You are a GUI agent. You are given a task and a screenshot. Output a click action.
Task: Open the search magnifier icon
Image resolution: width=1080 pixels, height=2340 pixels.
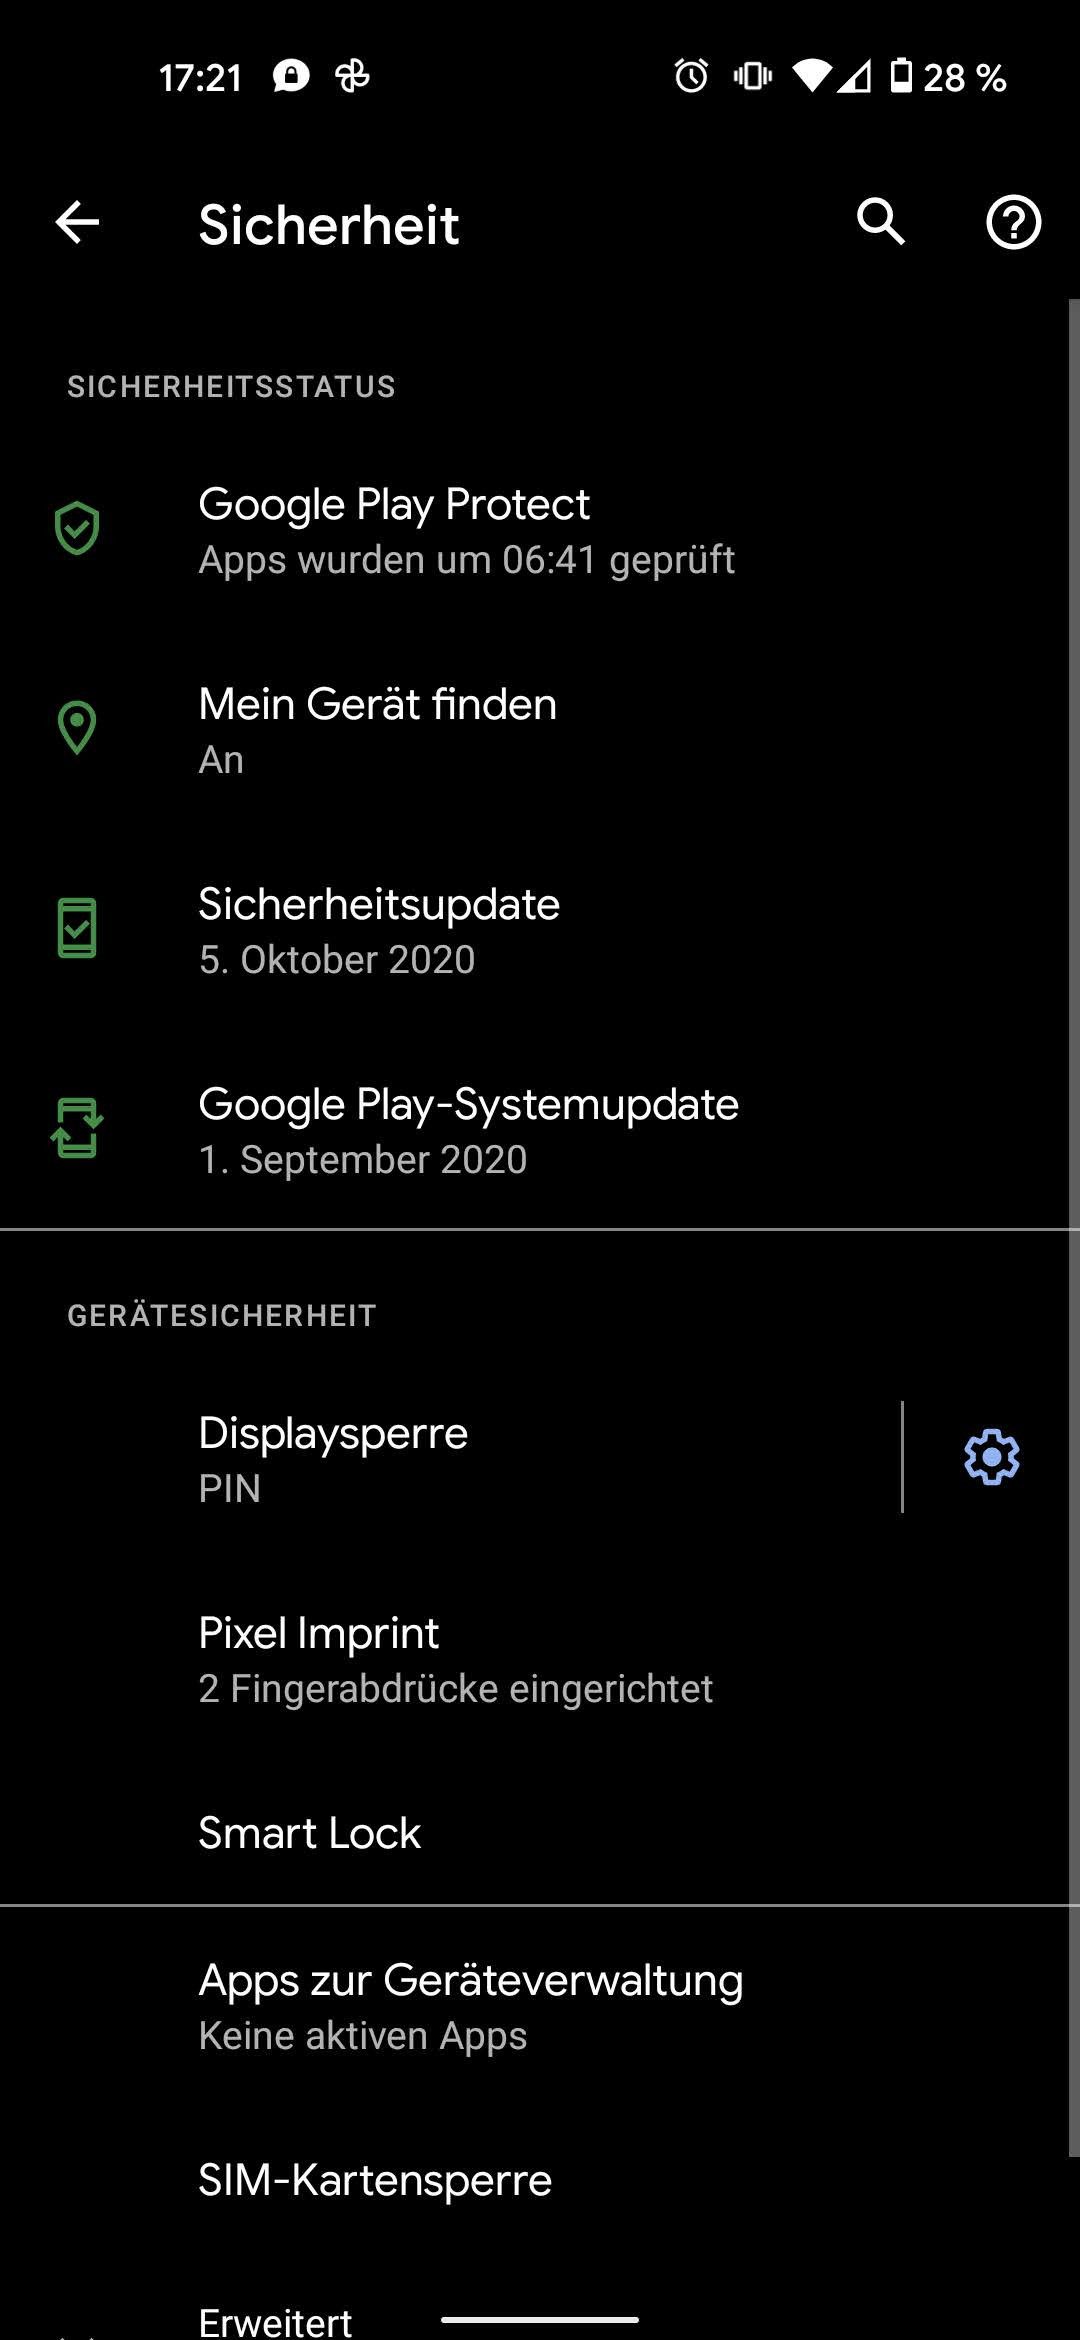[x=881, y=222]
